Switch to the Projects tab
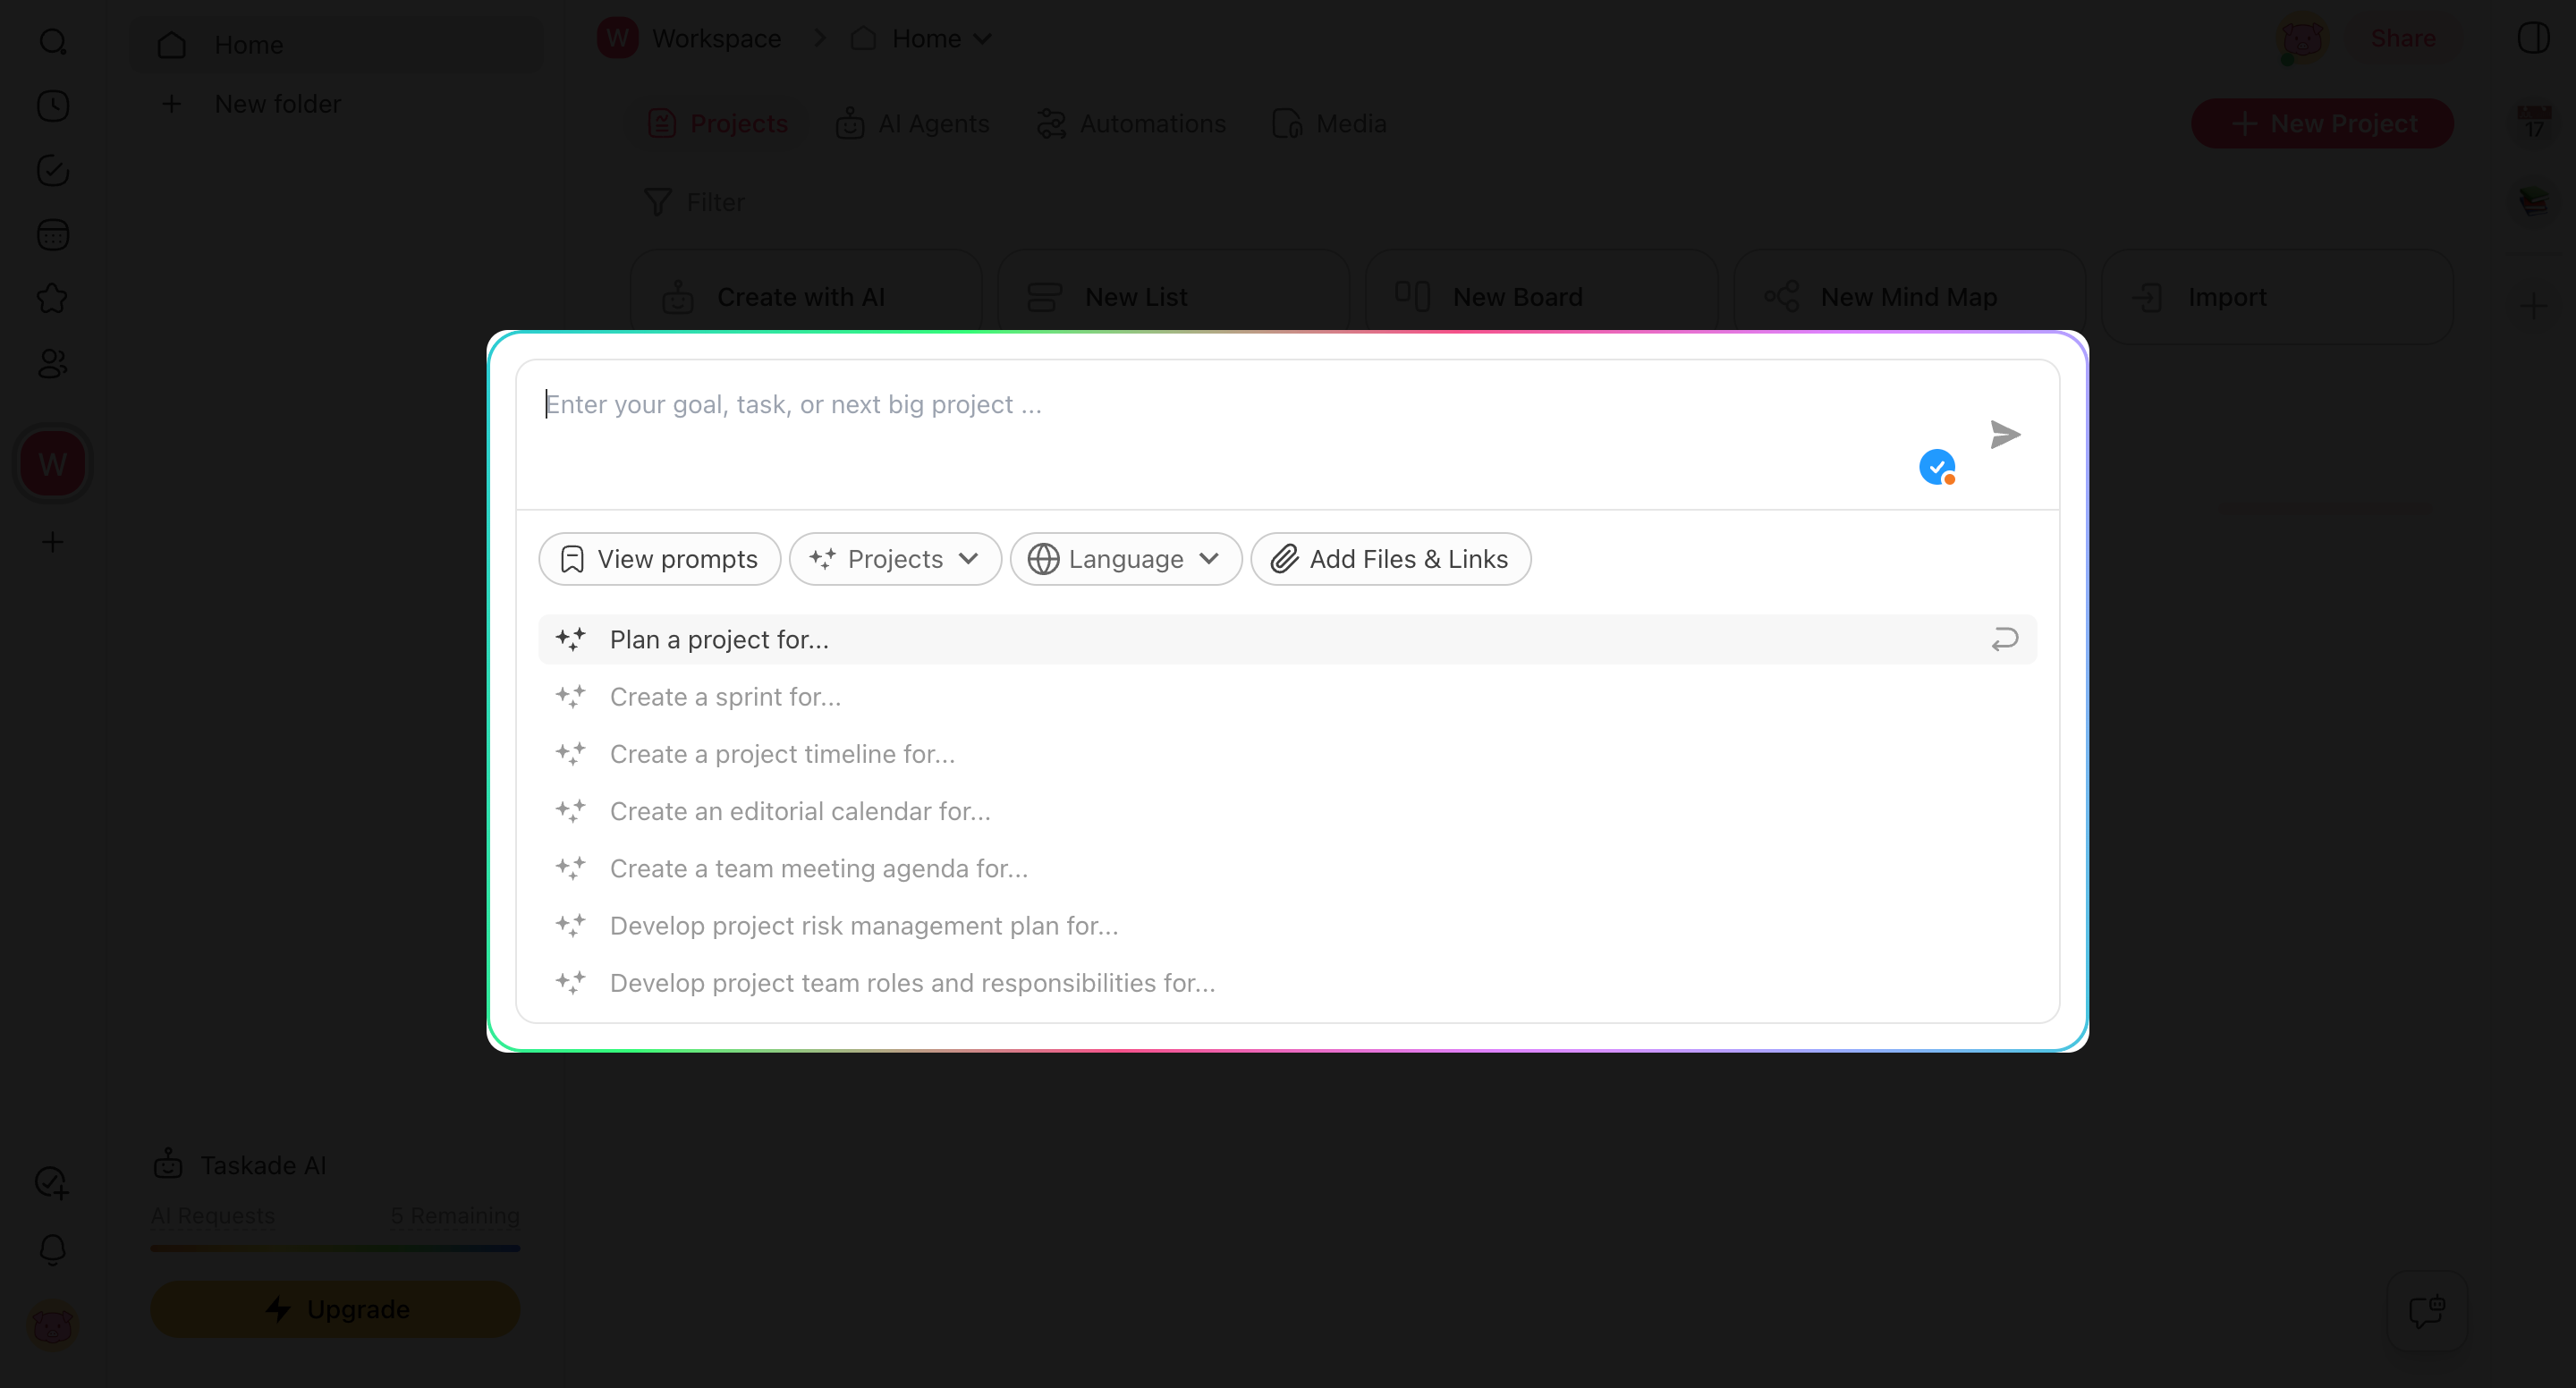The image size is (2576, 1388). (718, 123)
